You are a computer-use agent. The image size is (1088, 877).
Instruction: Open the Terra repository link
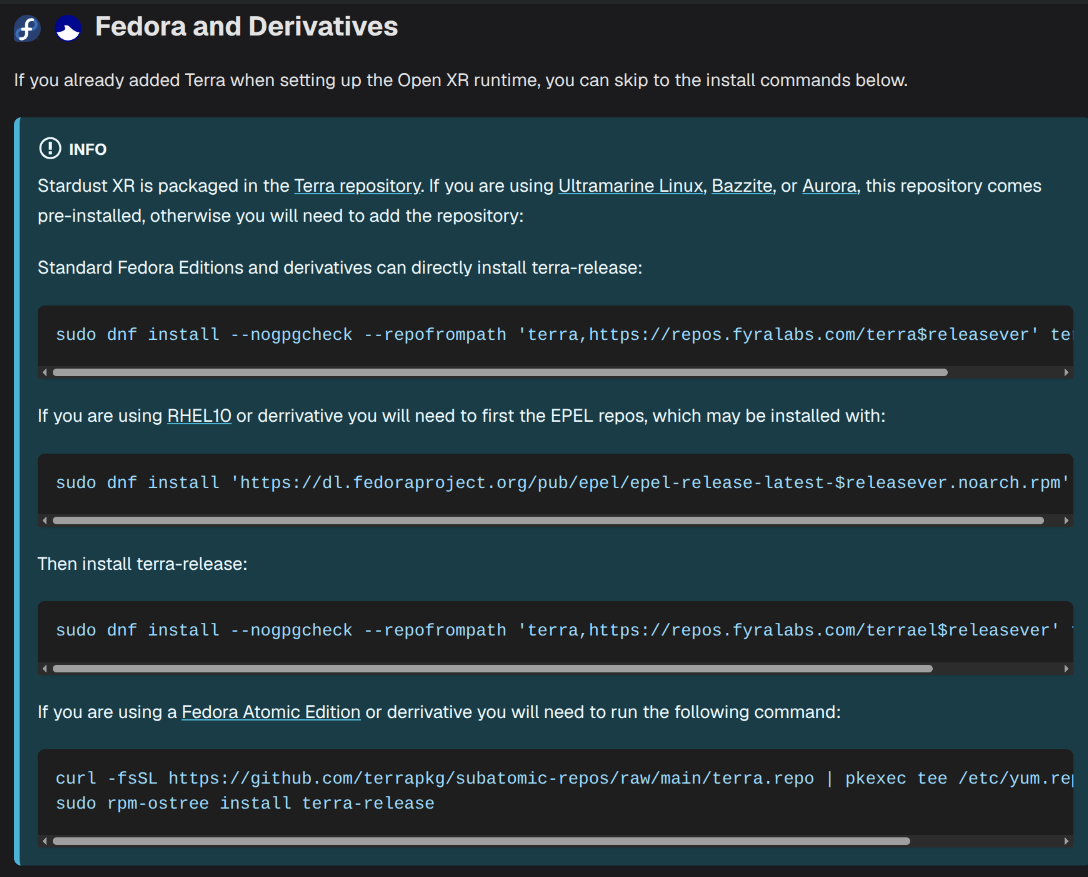point(357,186)
